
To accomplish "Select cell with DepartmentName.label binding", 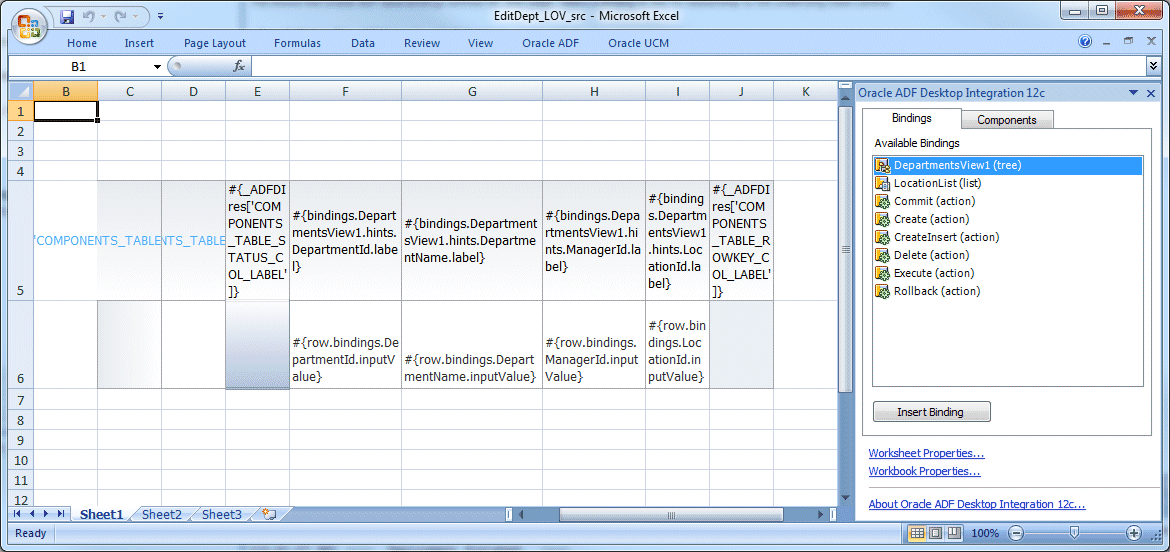I will (x=472, y=240).
